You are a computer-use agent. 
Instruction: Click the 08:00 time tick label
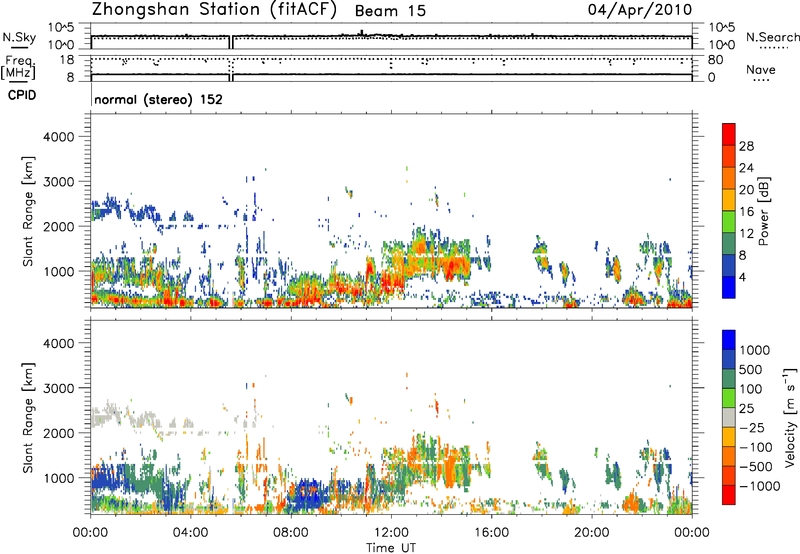pos(291,533)
